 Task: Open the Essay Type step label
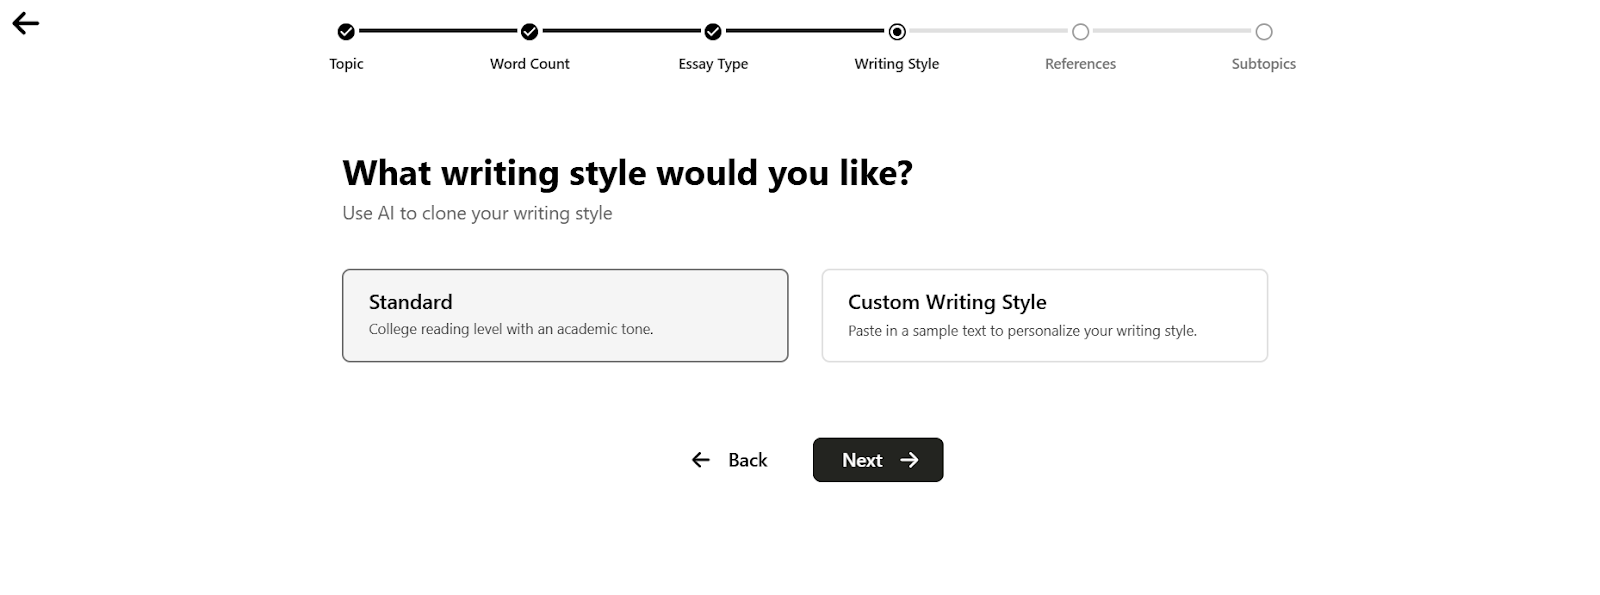(x=713, y=64)
